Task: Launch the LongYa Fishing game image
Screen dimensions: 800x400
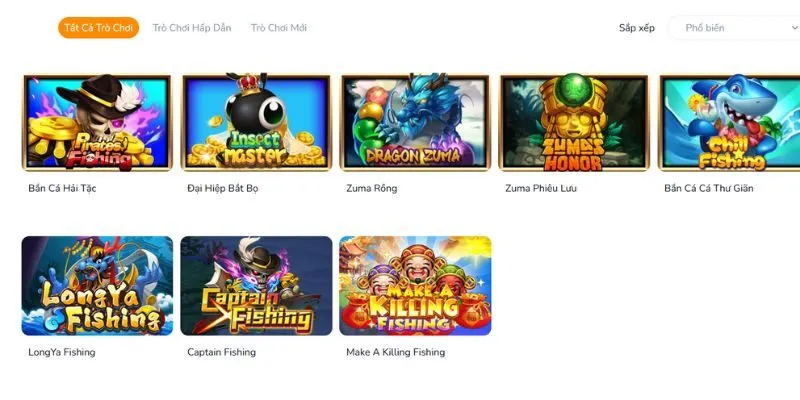Action: coord(97,286)
